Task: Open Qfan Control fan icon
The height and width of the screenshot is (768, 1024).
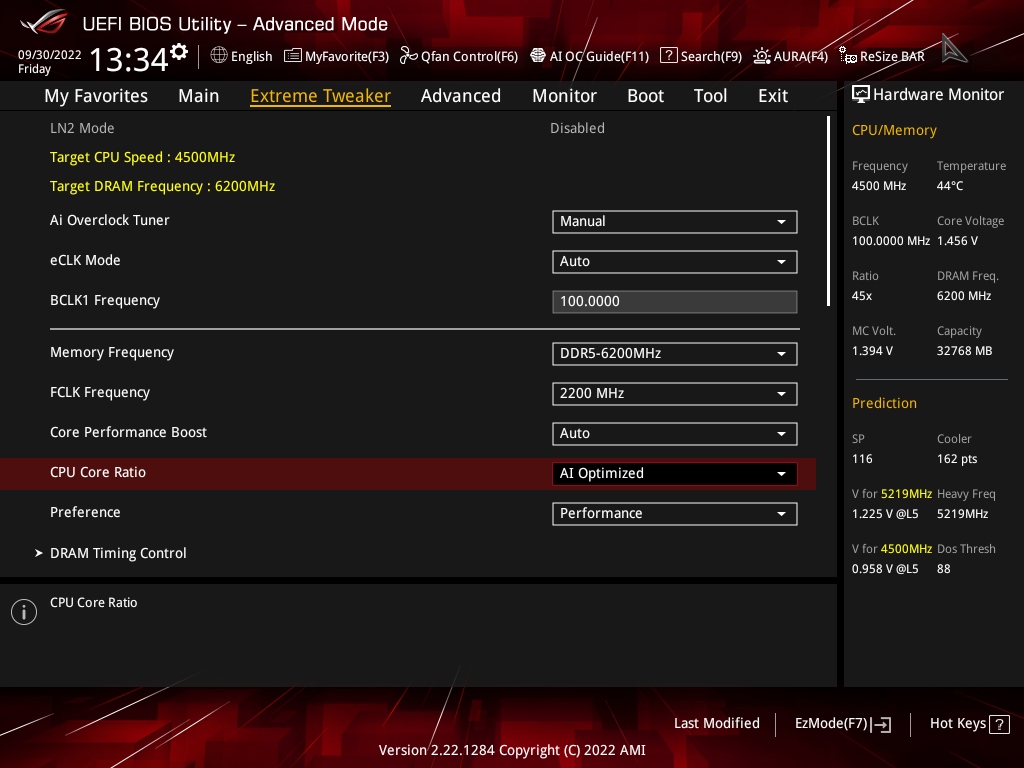Action: pyautogui.click(x=408, y=56)
